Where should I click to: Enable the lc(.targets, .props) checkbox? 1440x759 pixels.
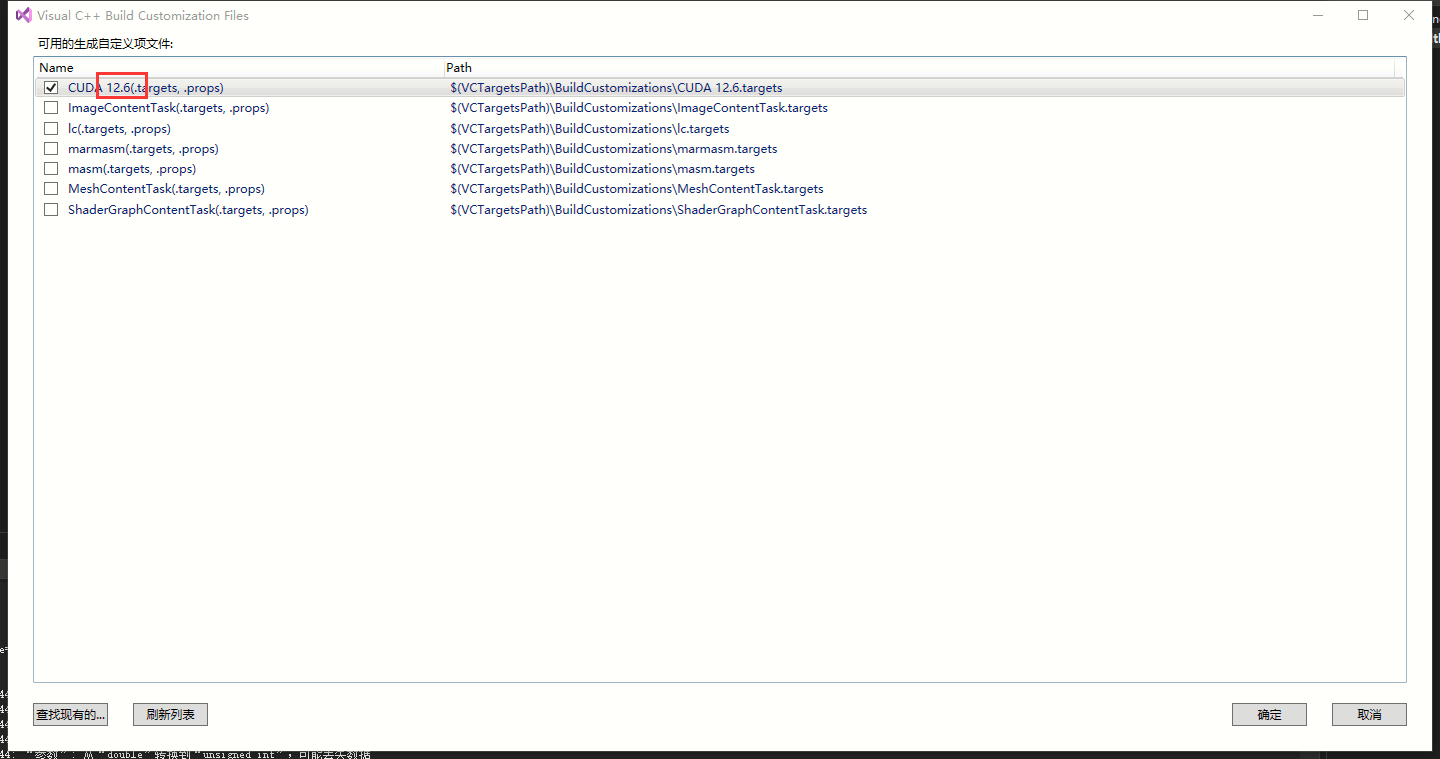click(51, 127)
